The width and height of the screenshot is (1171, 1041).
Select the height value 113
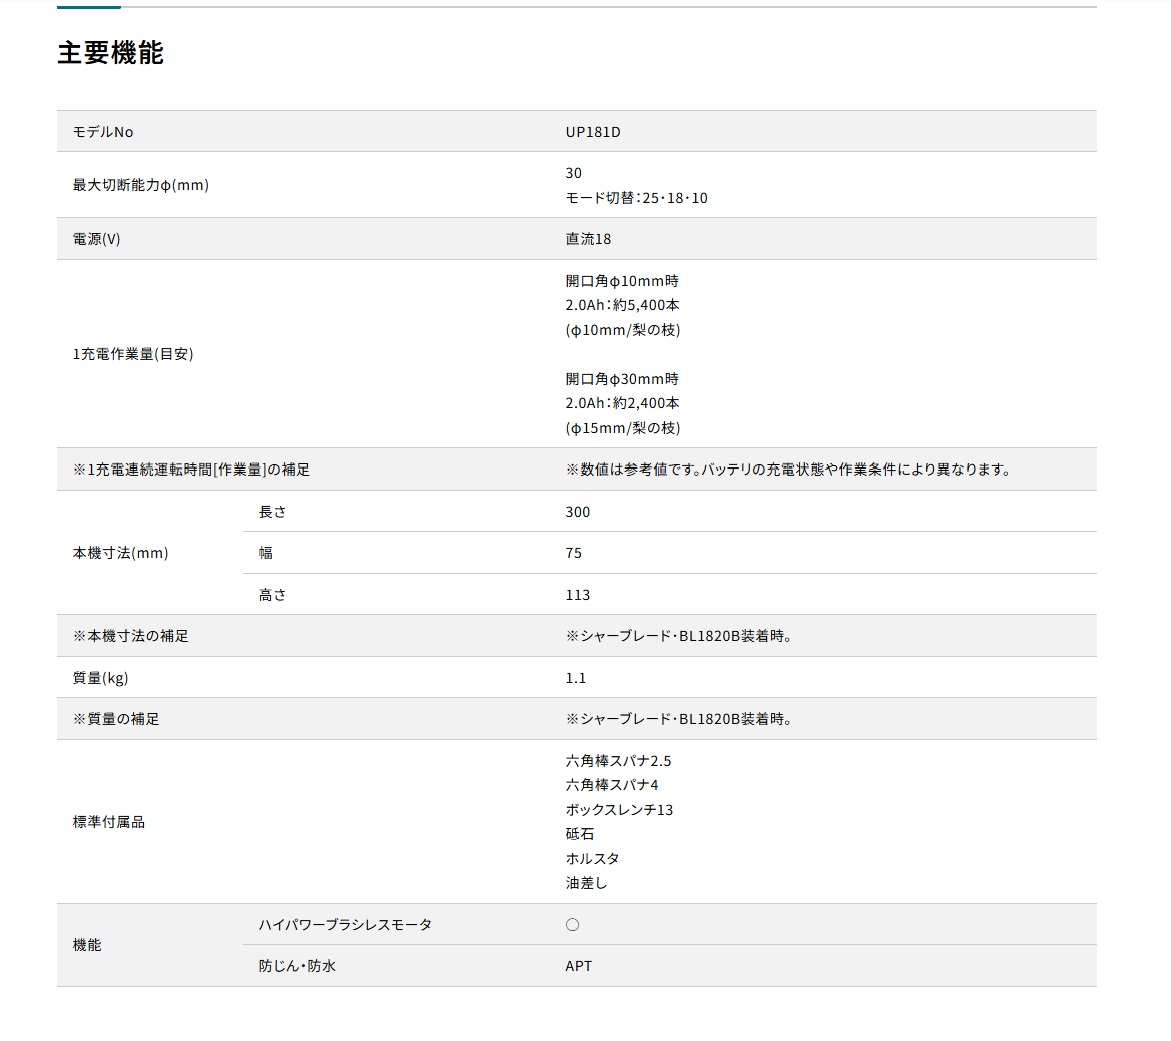click(x=578, y=595)
